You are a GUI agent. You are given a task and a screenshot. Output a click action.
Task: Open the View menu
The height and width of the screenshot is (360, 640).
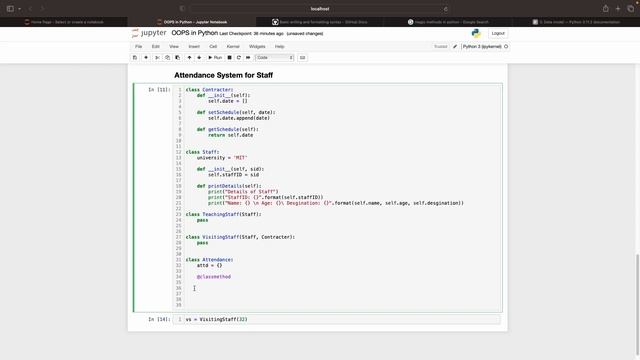click(174, 47)
